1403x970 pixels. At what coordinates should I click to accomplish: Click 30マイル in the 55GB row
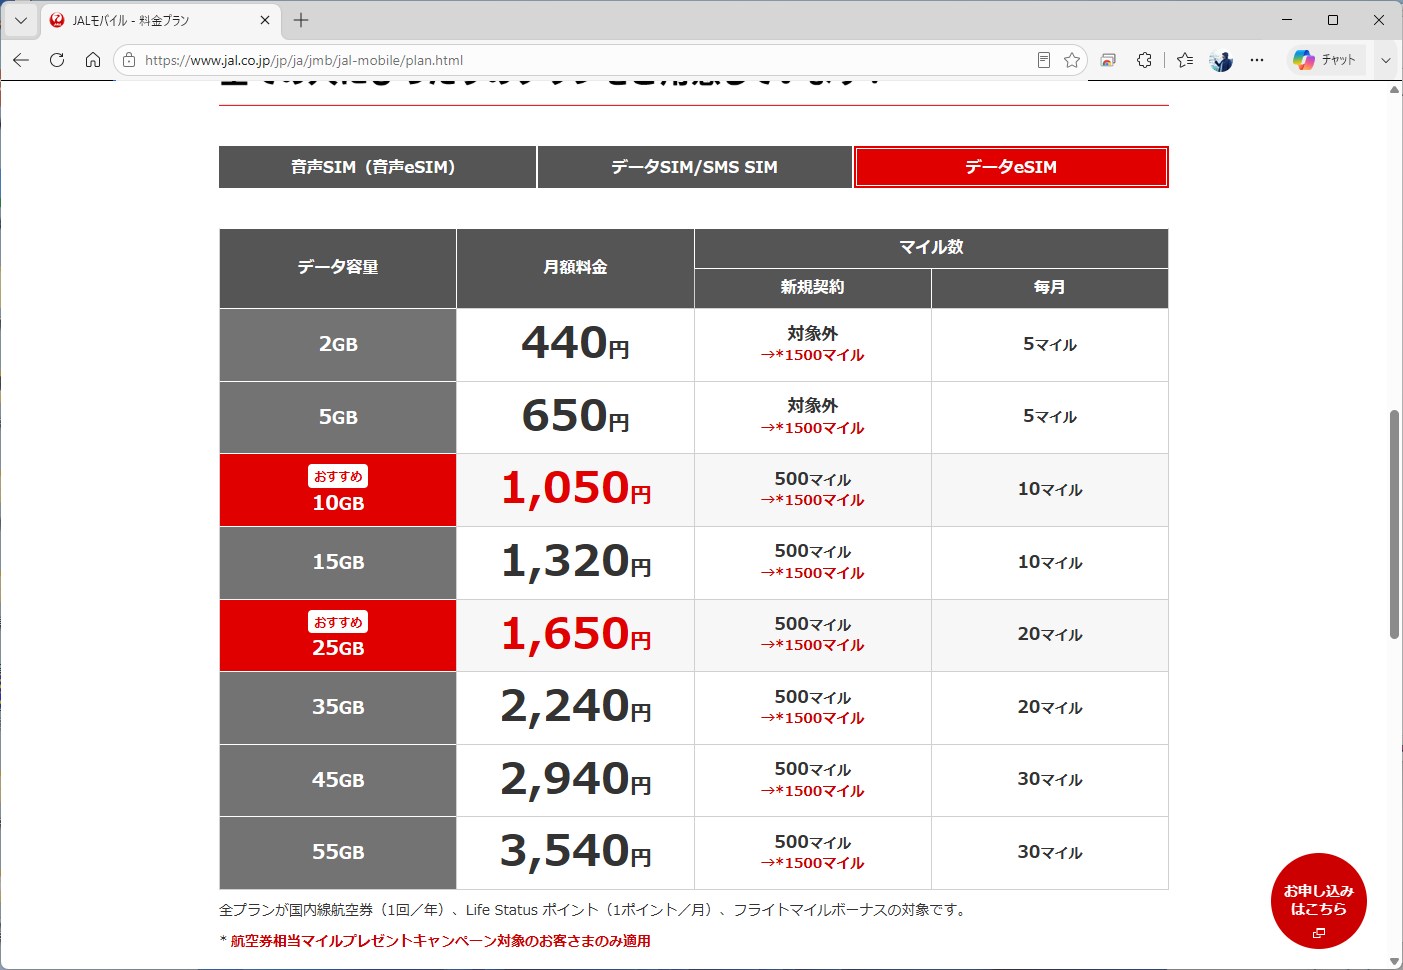1050,853
